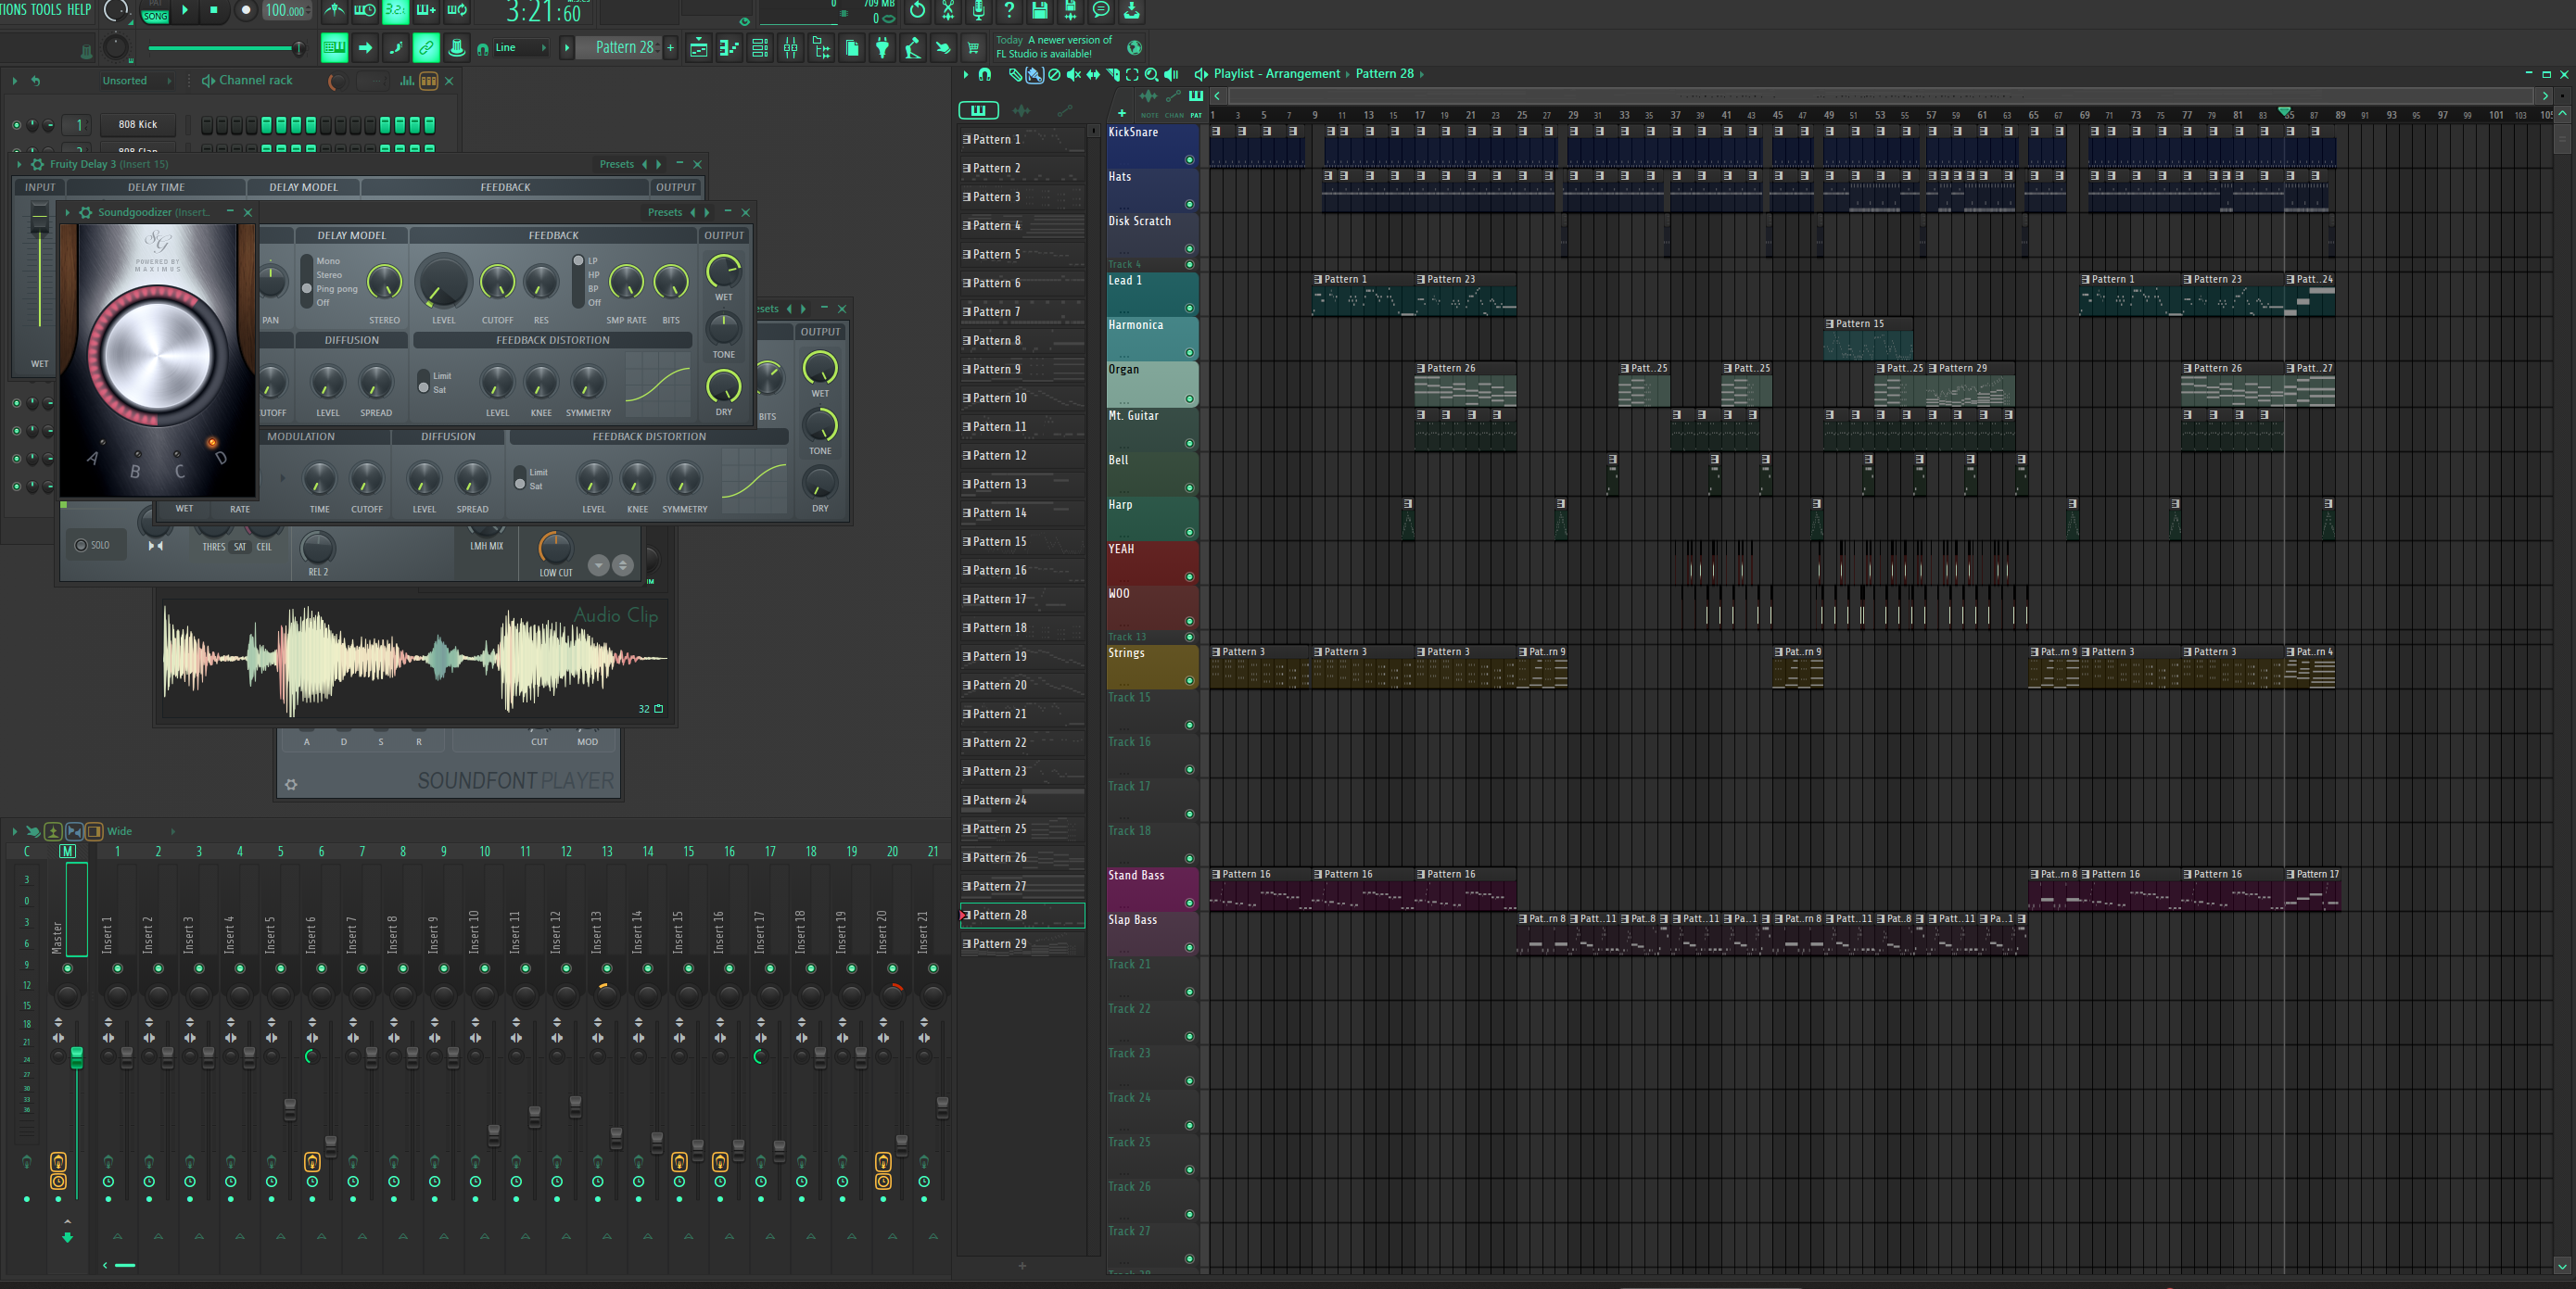
Task: Click the globe news icon
Action: pos(1134,47)
